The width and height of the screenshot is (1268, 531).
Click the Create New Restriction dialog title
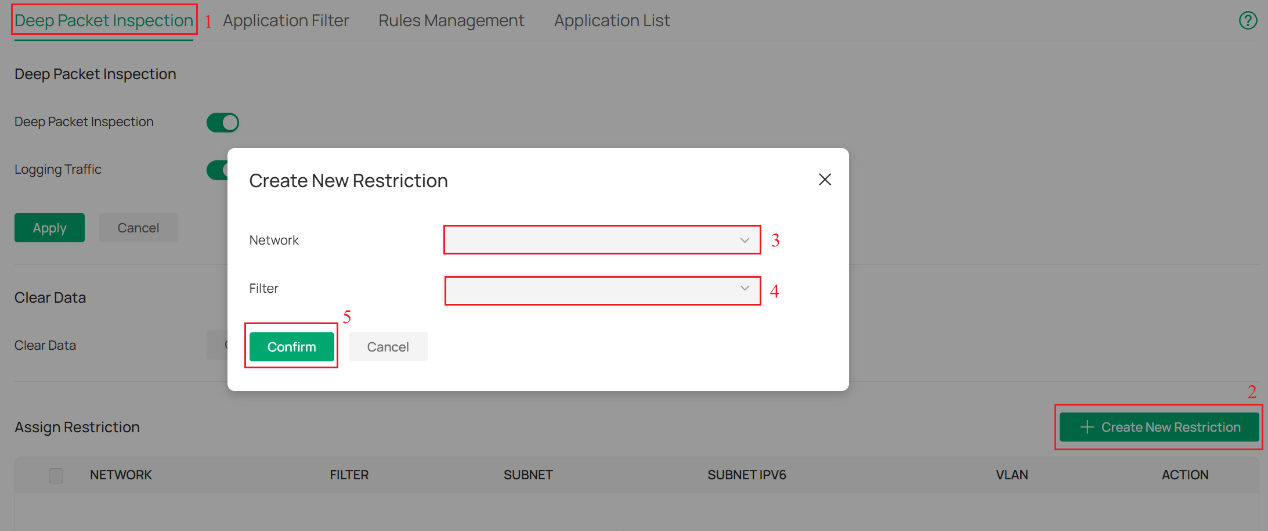(348, 181)
